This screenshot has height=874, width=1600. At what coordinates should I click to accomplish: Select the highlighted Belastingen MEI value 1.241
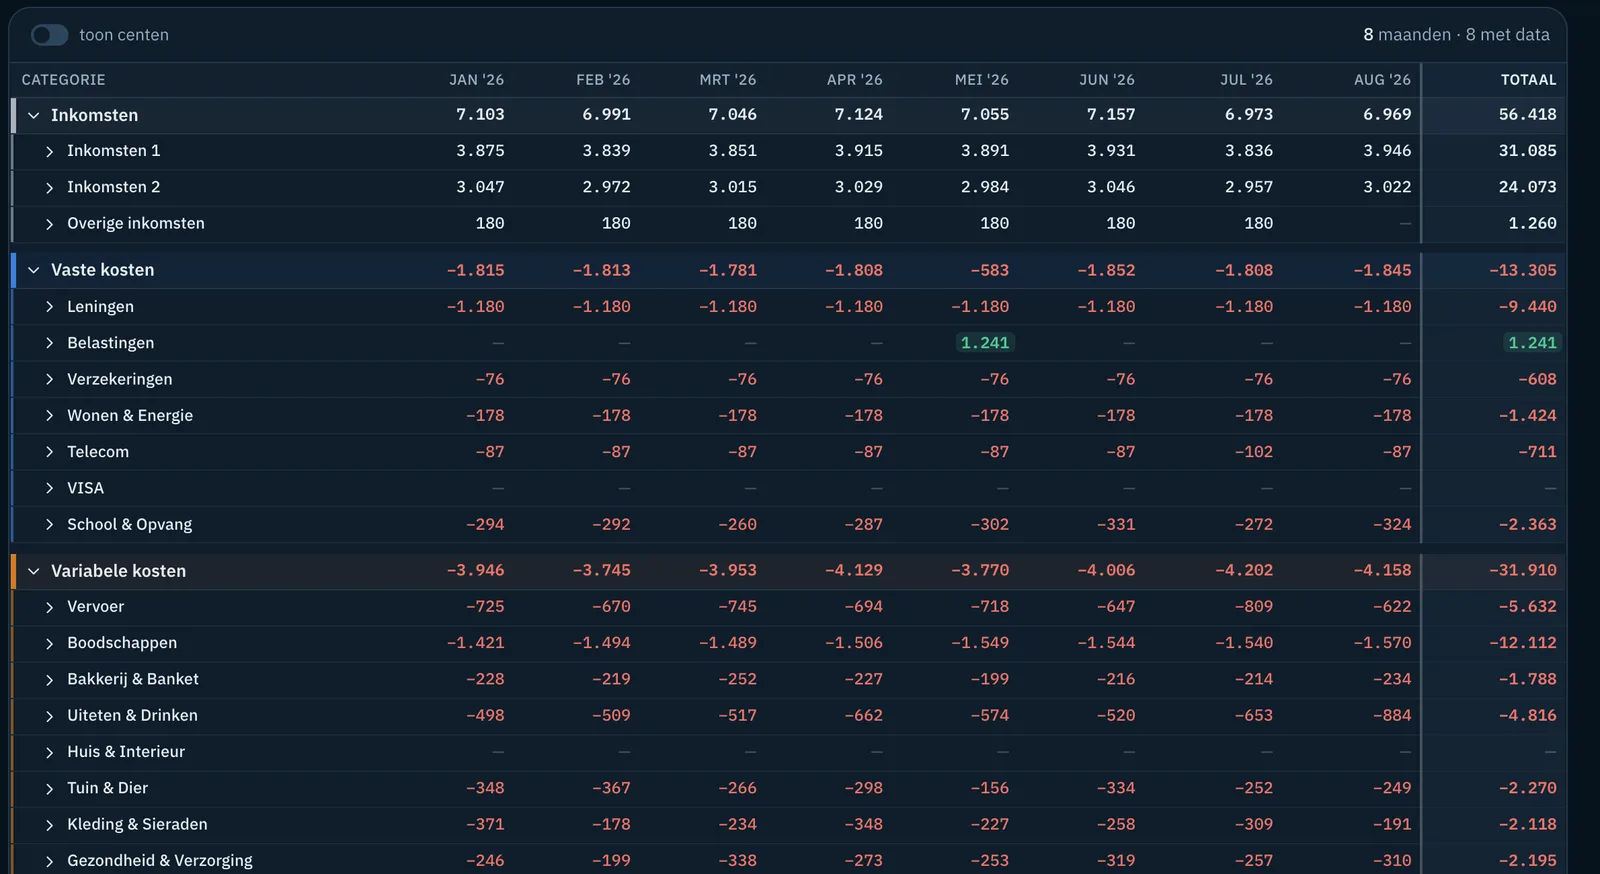985,343
